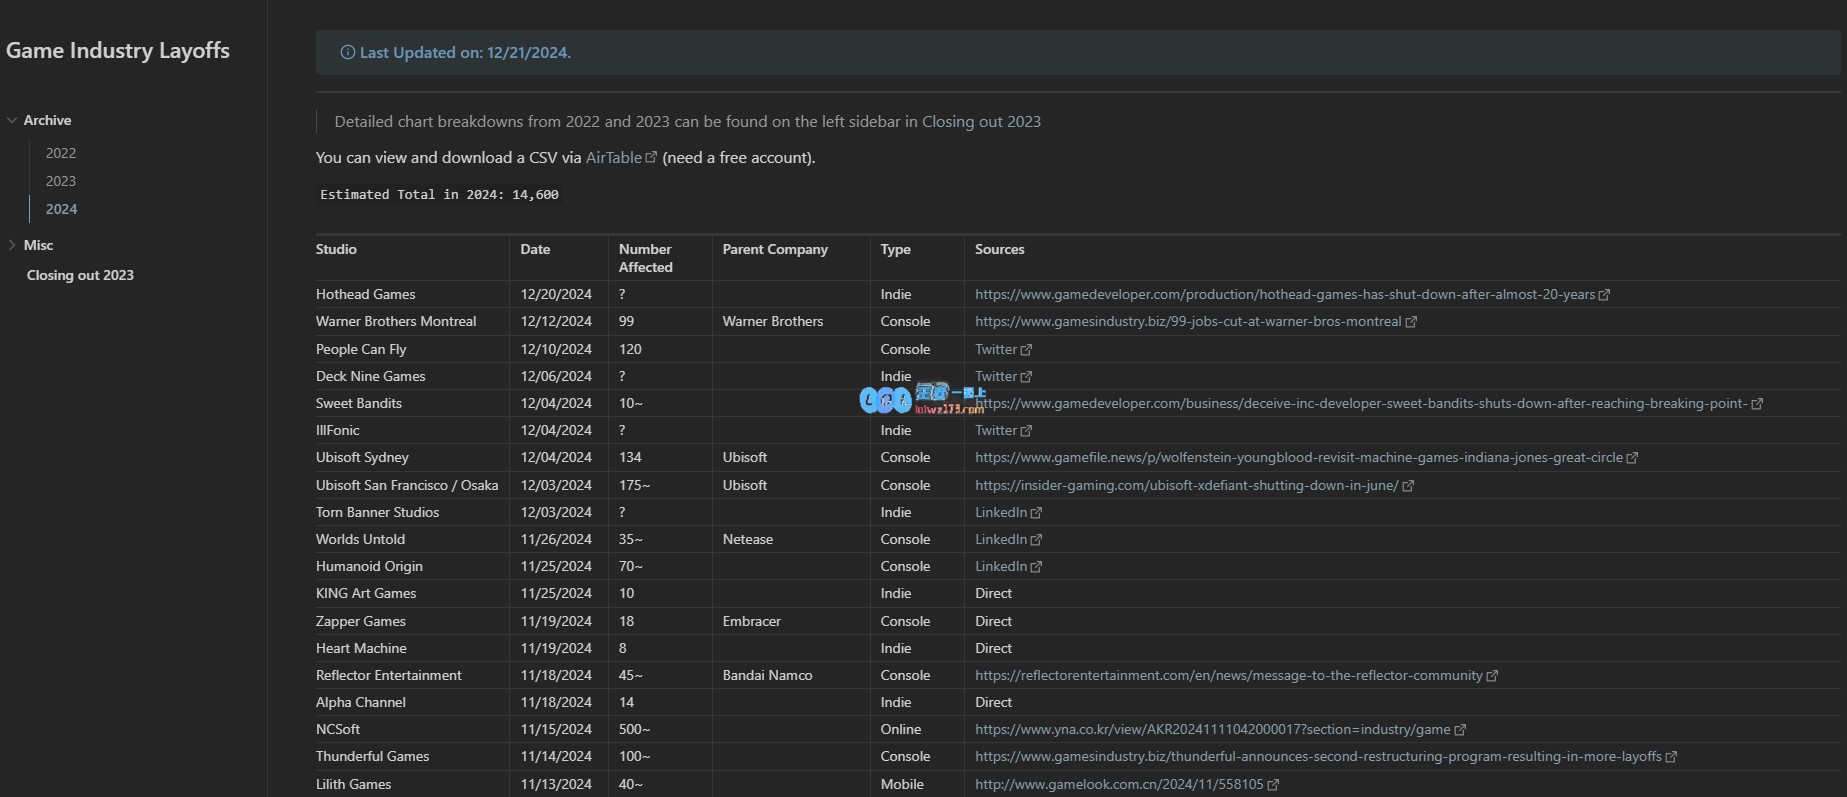Click the Heart Machine studio cell
The width and height of the screenshot is (1847, 797).
tap(361, 648)
